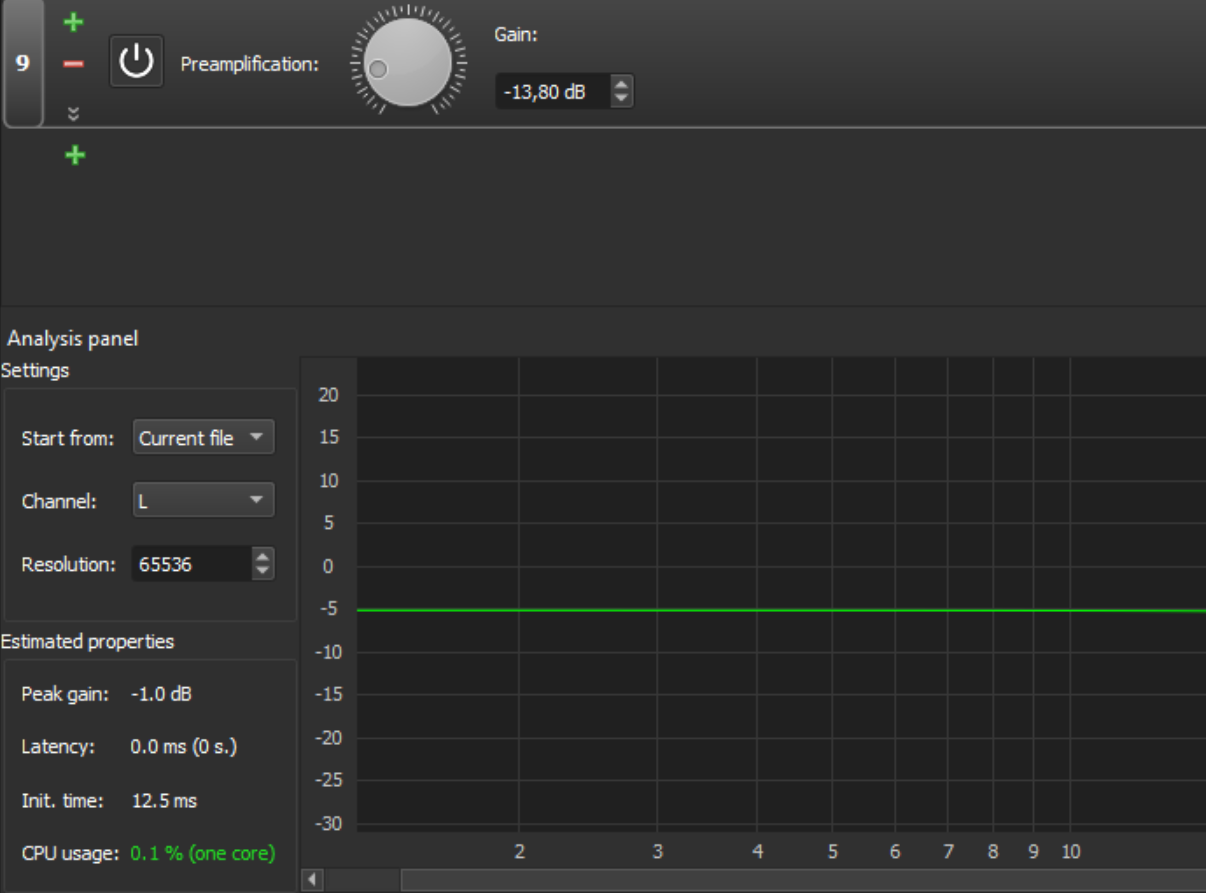The width and height of the screenshot is (1206, 893).
Task: Decrease Resolution with the down arrow
Action: (x=263, y=571)
